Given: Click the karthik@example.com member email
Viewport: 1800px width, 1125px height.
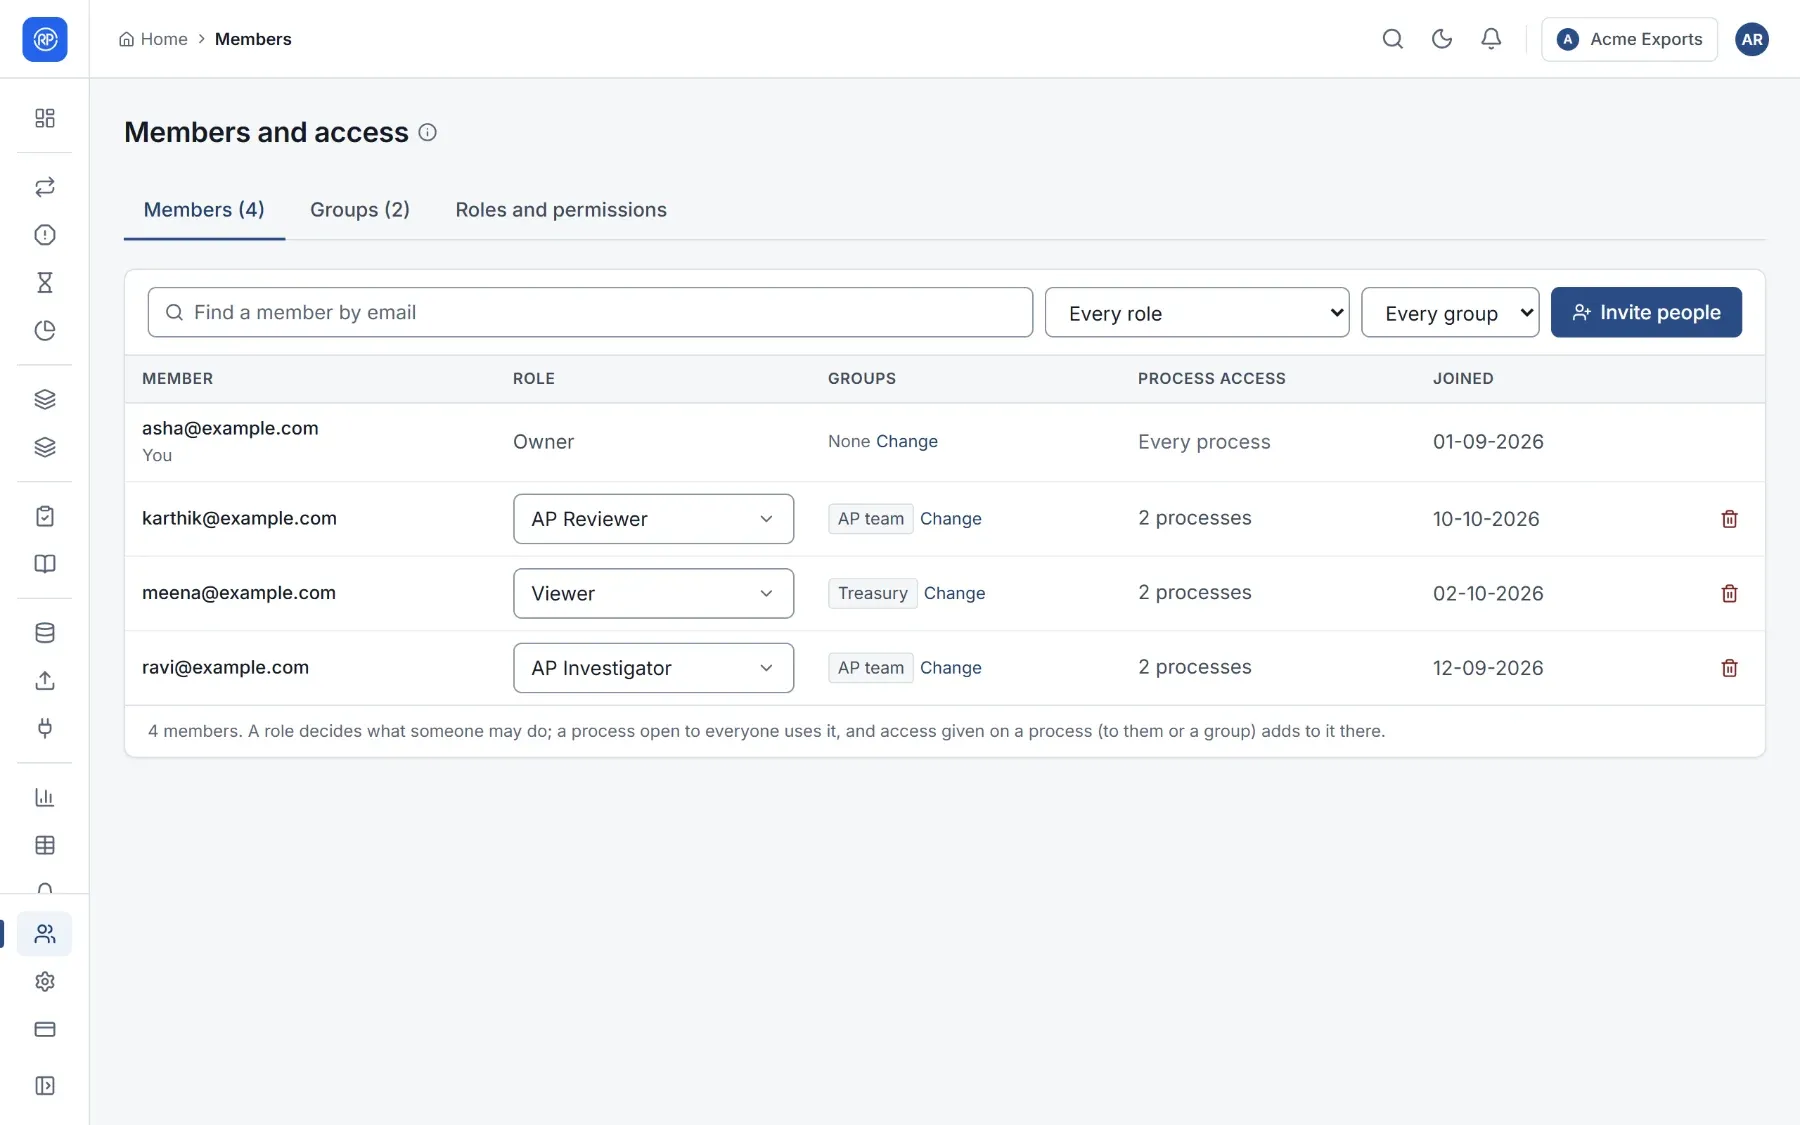Looking at the screenshot, I should coord(239,519).
